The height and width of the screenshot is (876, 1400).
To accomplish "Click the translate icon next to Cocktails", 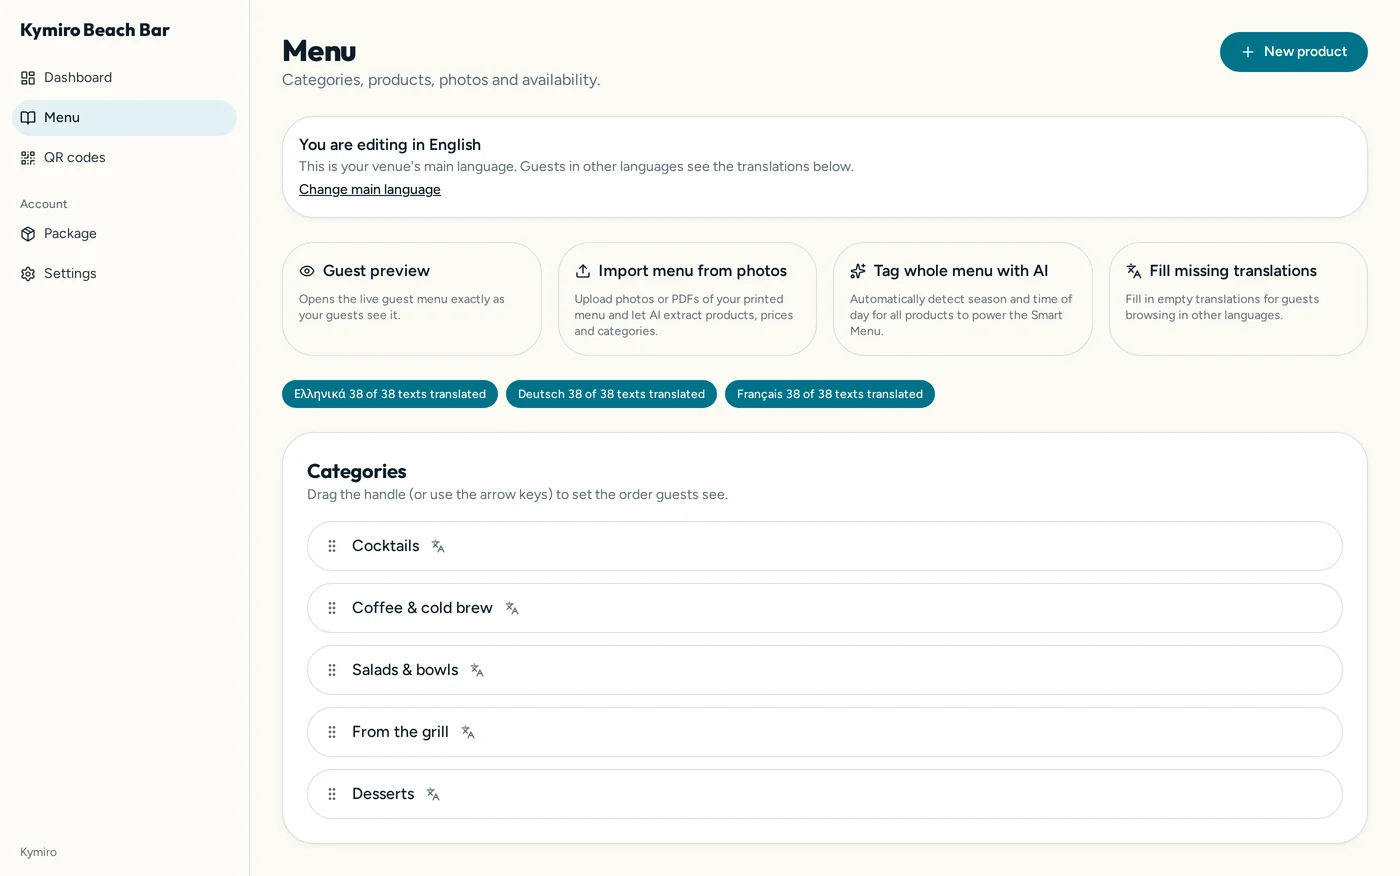I will (438, 546).
